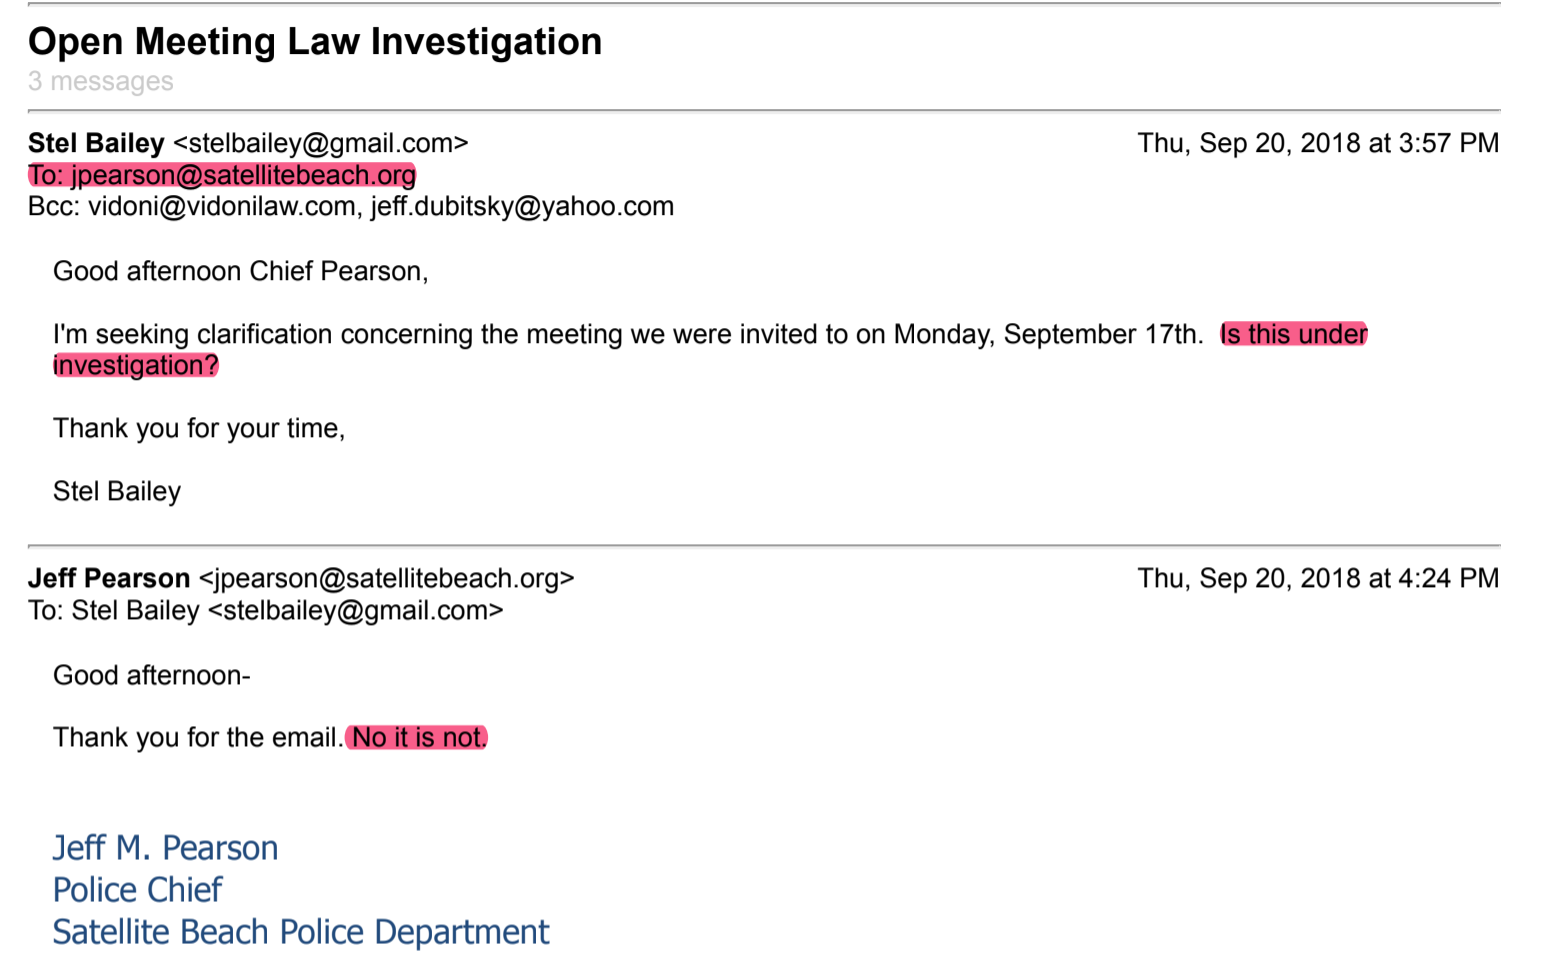Click stelbailey@gmail.com sender address in first message

[x=321, y=144]
